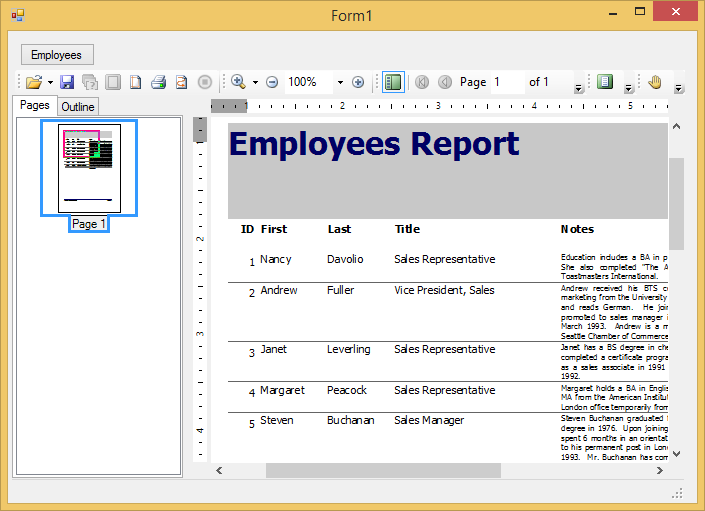Click the zoom in magnifier icon

point(238,82)
